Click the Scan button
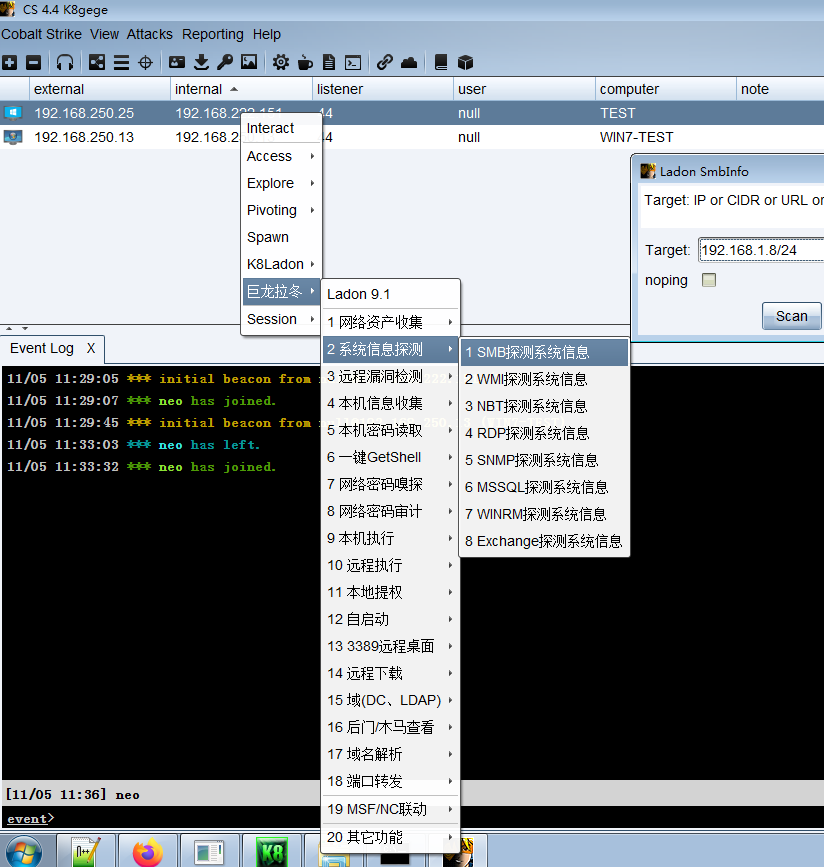 pos(791,316)
